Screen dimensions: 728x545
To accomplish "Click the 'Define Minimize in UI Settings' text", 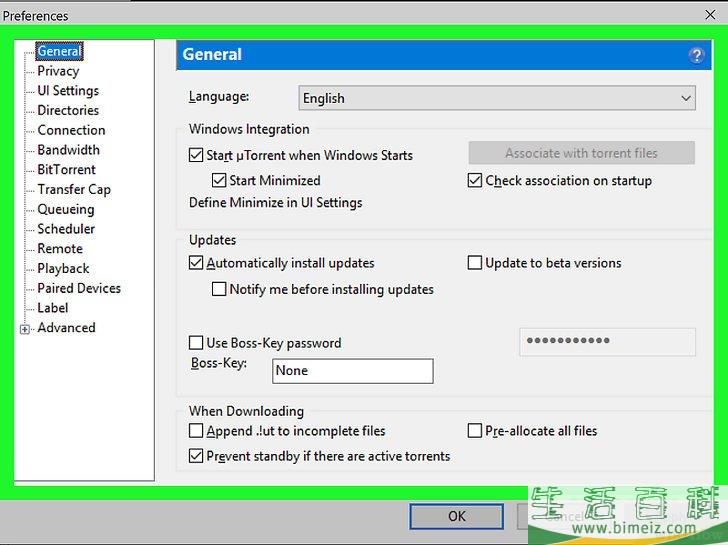I will point(275,203).
